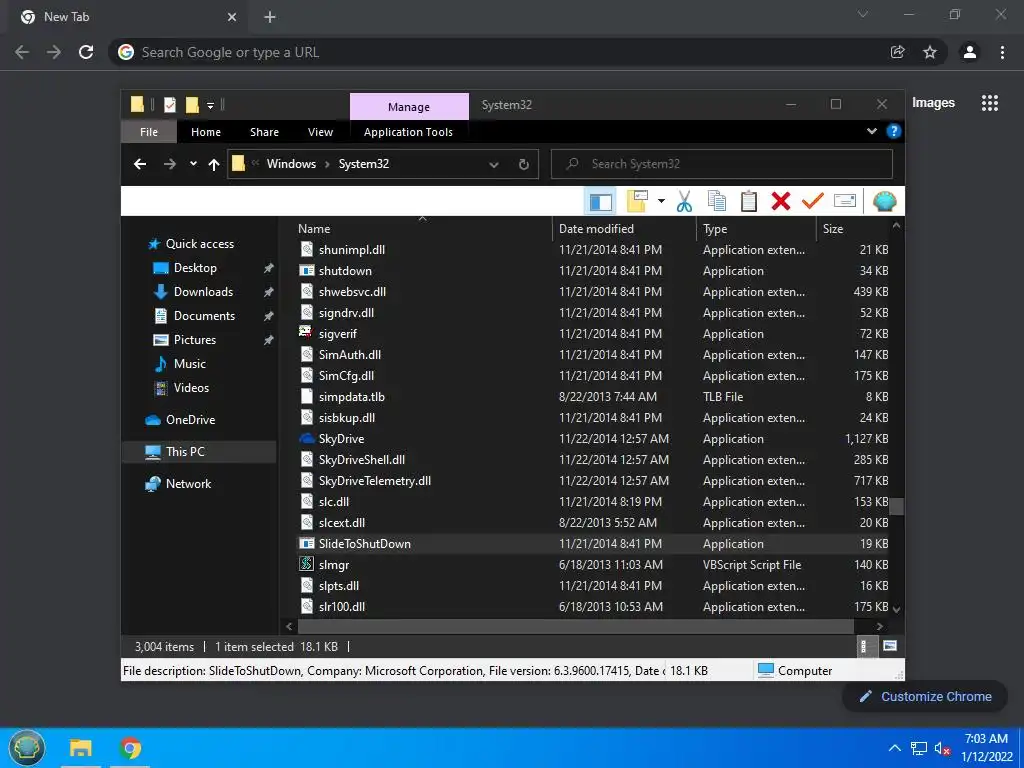The height and width of the screenshot is (768, 1024).
Task: Open Music folder in navigation pane
Action: (x=189, y=364)
